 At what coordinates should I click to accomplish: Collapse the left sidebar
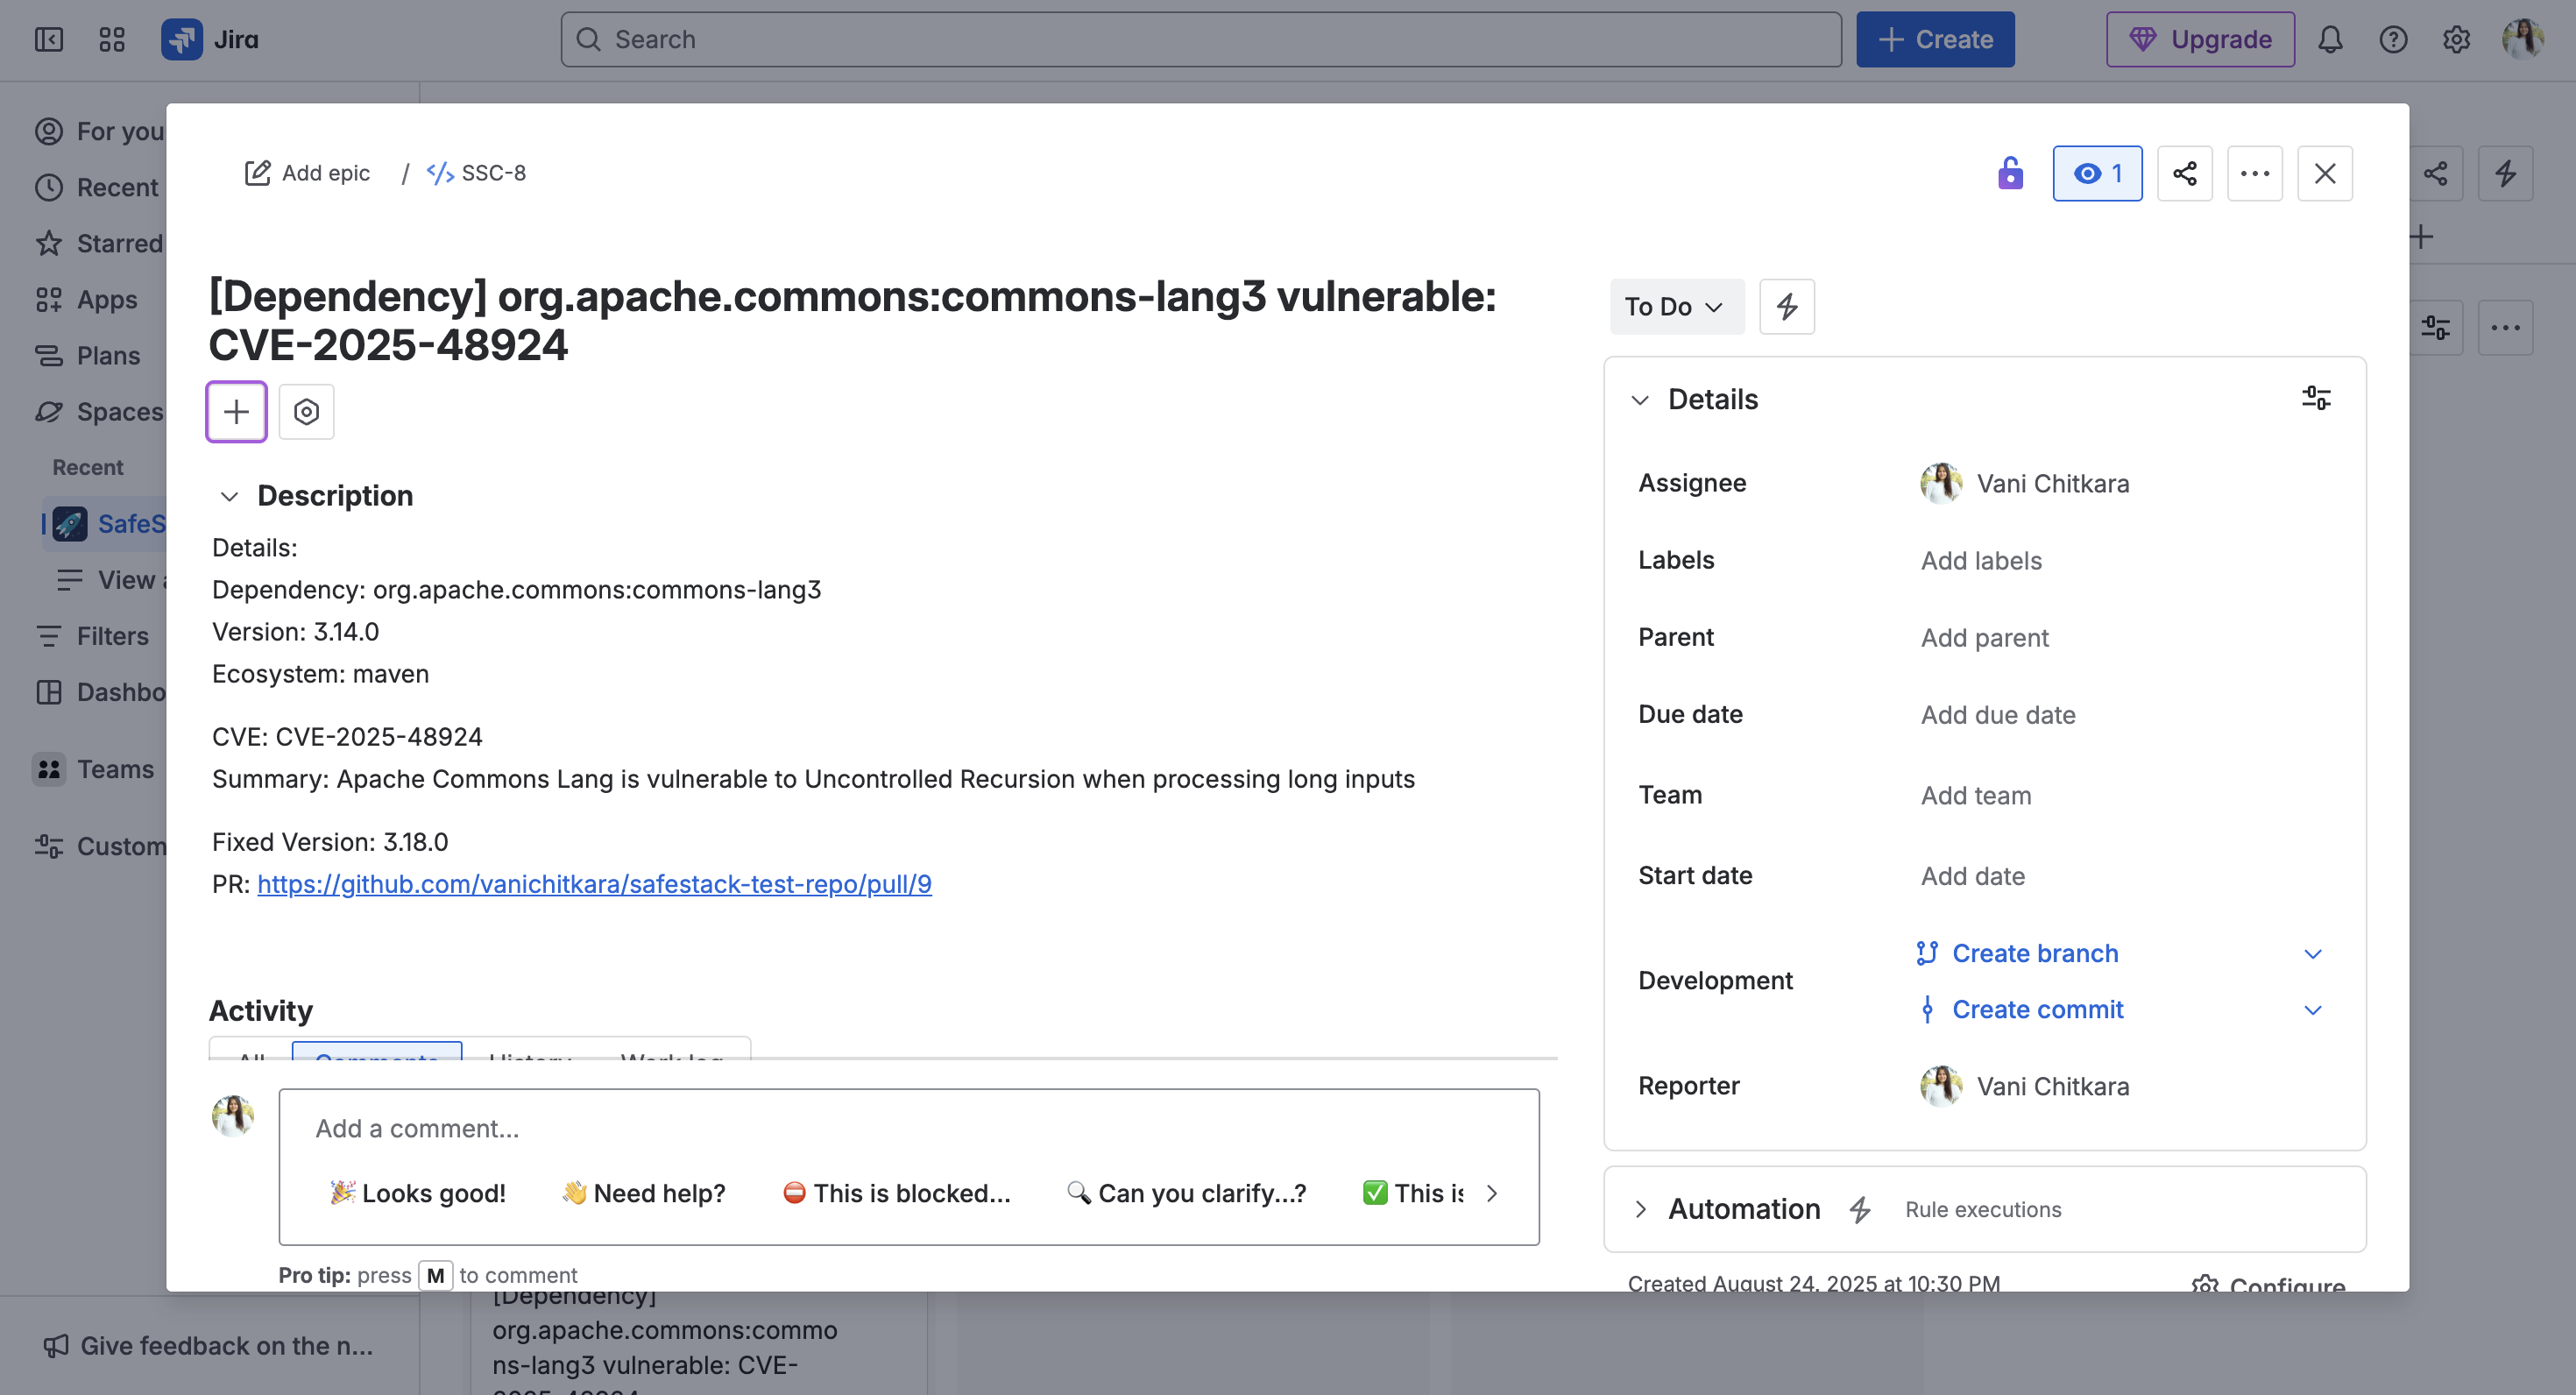pyautogui.click(x=48, y=39)
